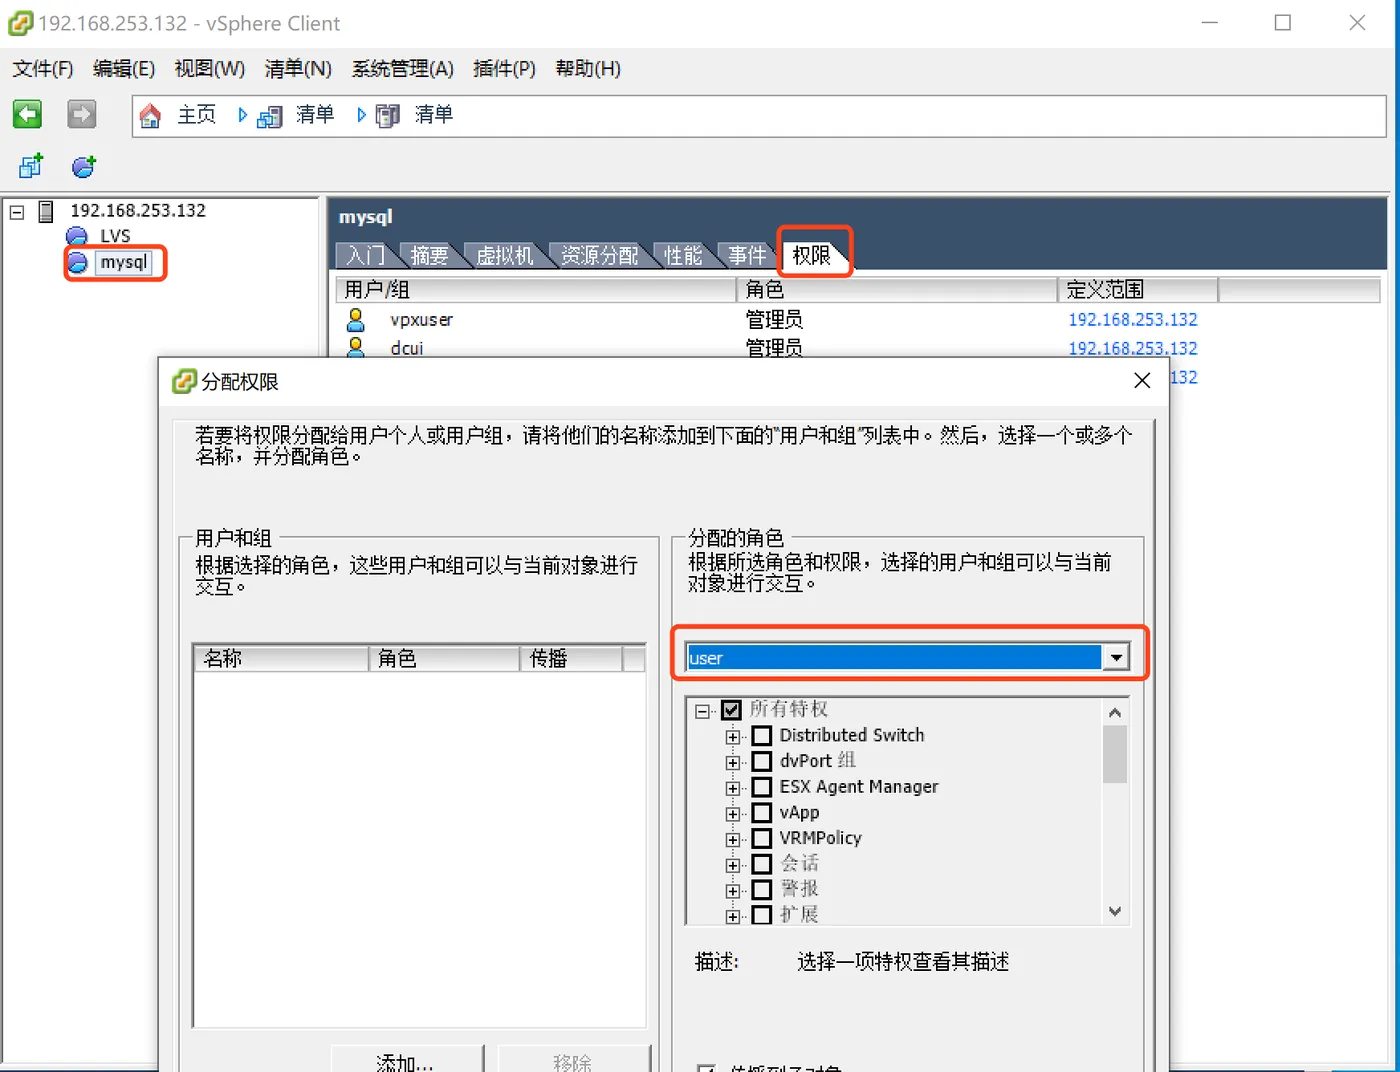Collapse the 192.168.253.132 host tree node

pyautogui.click(x=17, y=212)
